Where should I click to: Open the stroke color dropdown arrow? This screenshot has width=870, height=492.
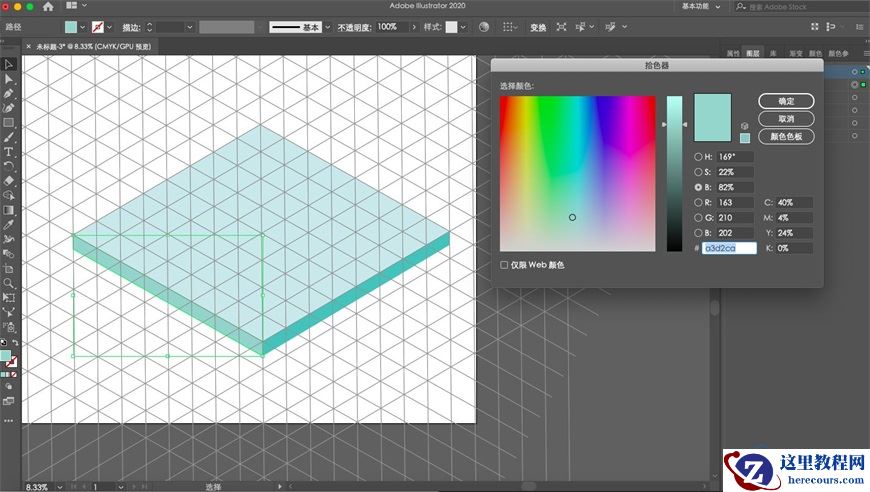109,27
